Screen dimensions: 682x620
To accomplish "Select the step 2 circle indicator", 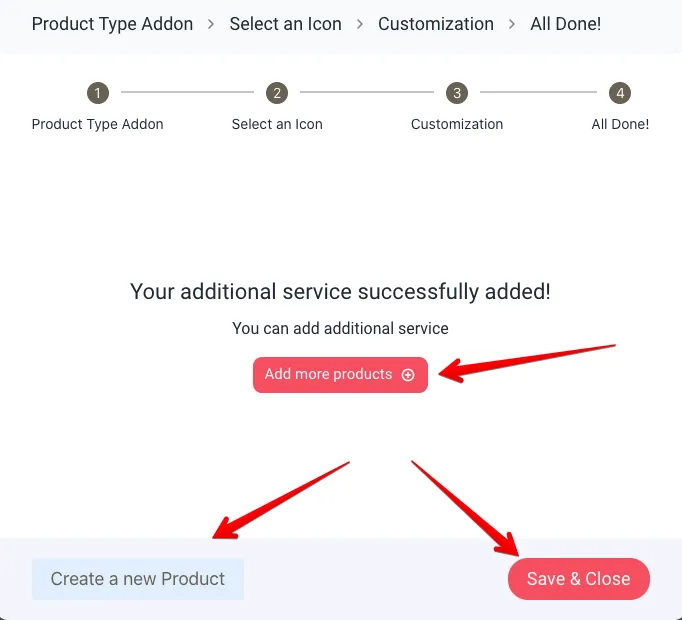I will 277,93.
